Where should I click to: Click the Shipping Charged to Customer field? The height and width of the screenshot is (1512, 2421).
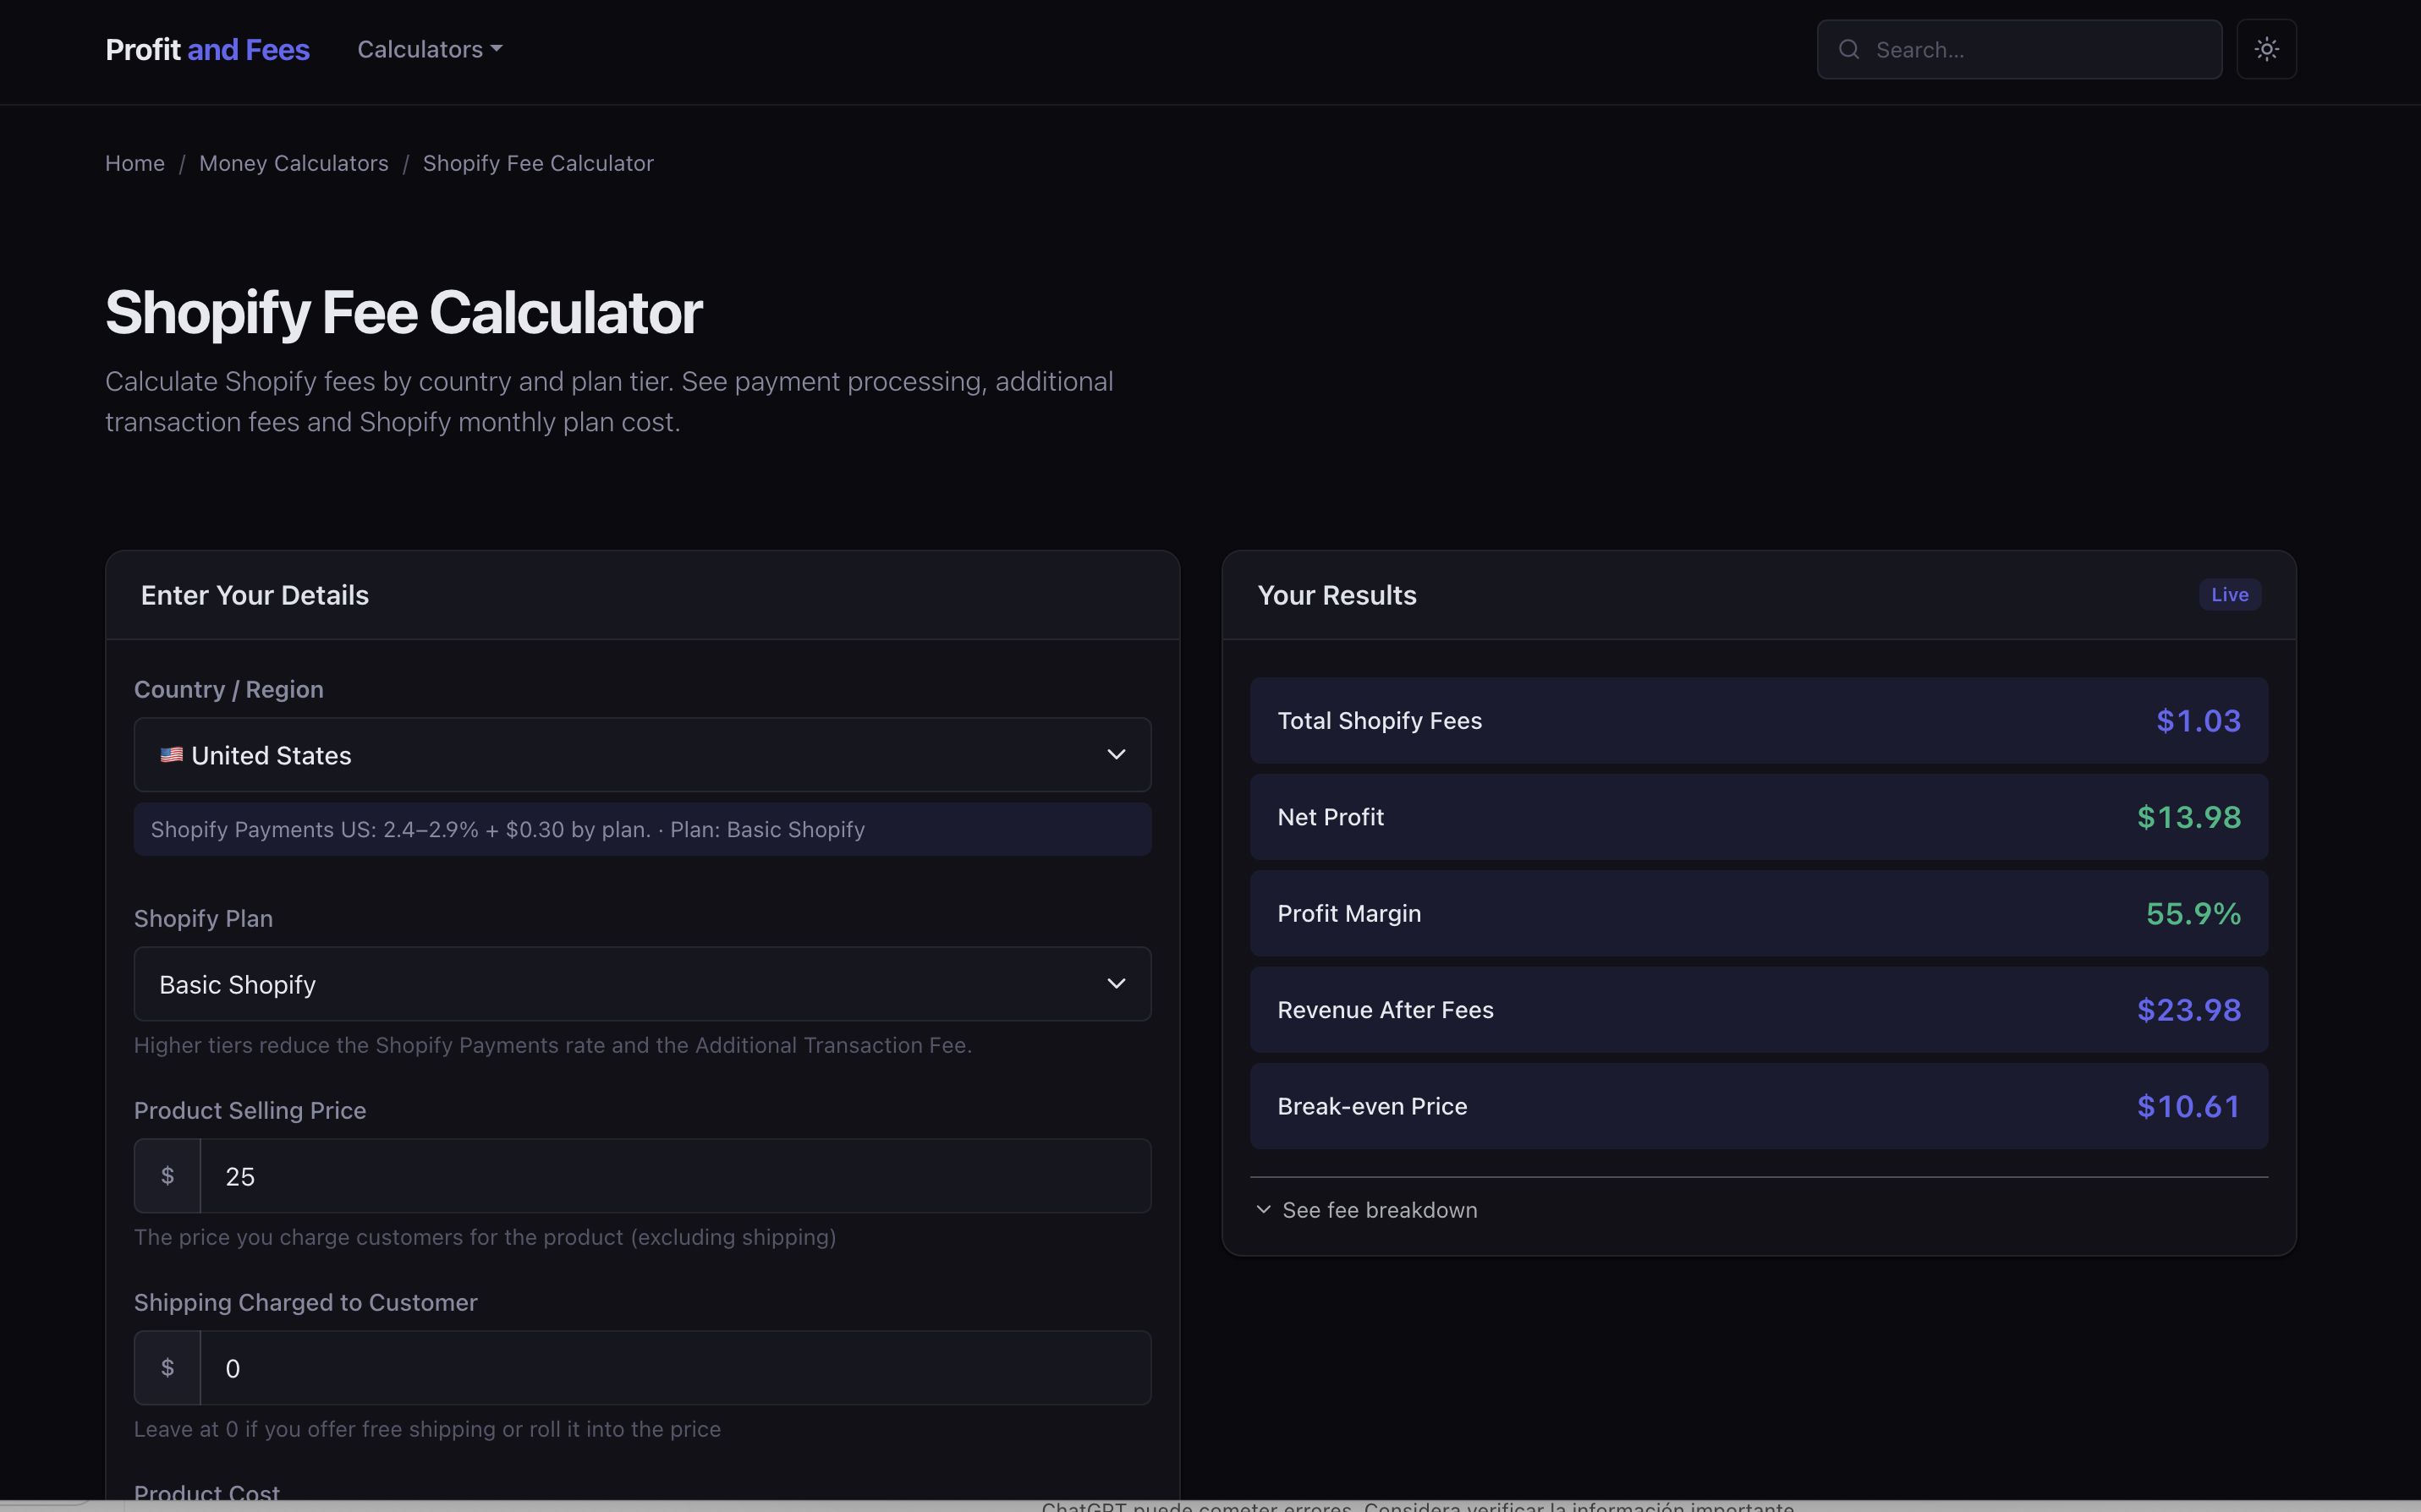[676, 1368]
